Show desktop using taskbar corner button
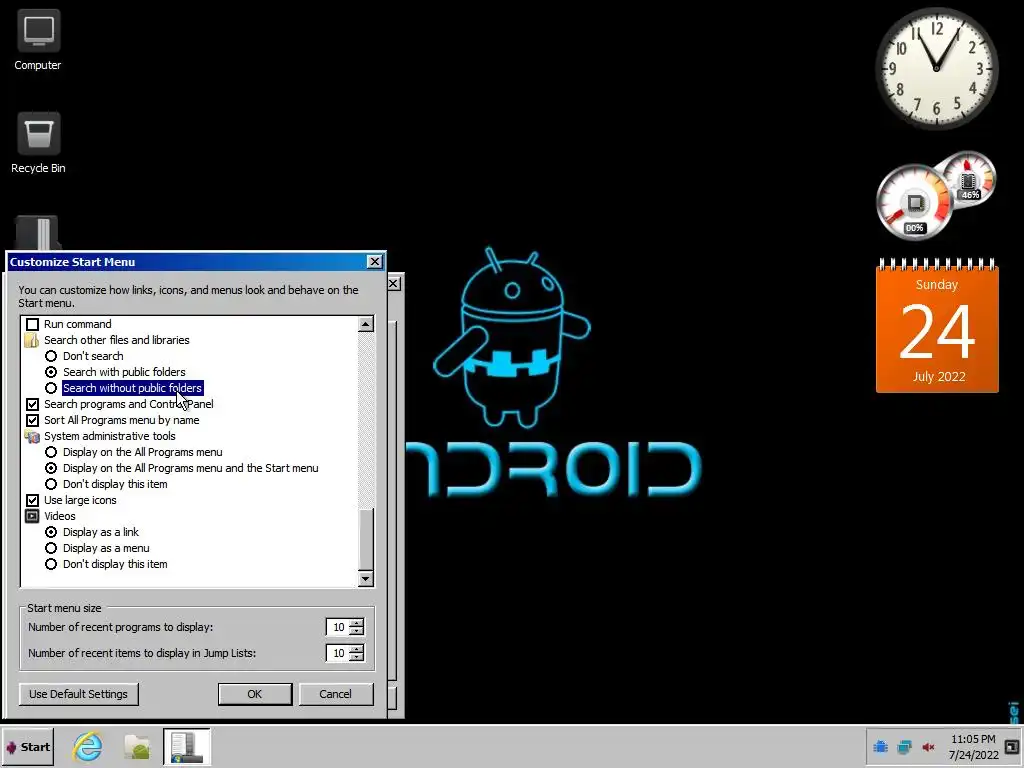This screenshot has width=1024, height=768. [x=1013, y=746]
